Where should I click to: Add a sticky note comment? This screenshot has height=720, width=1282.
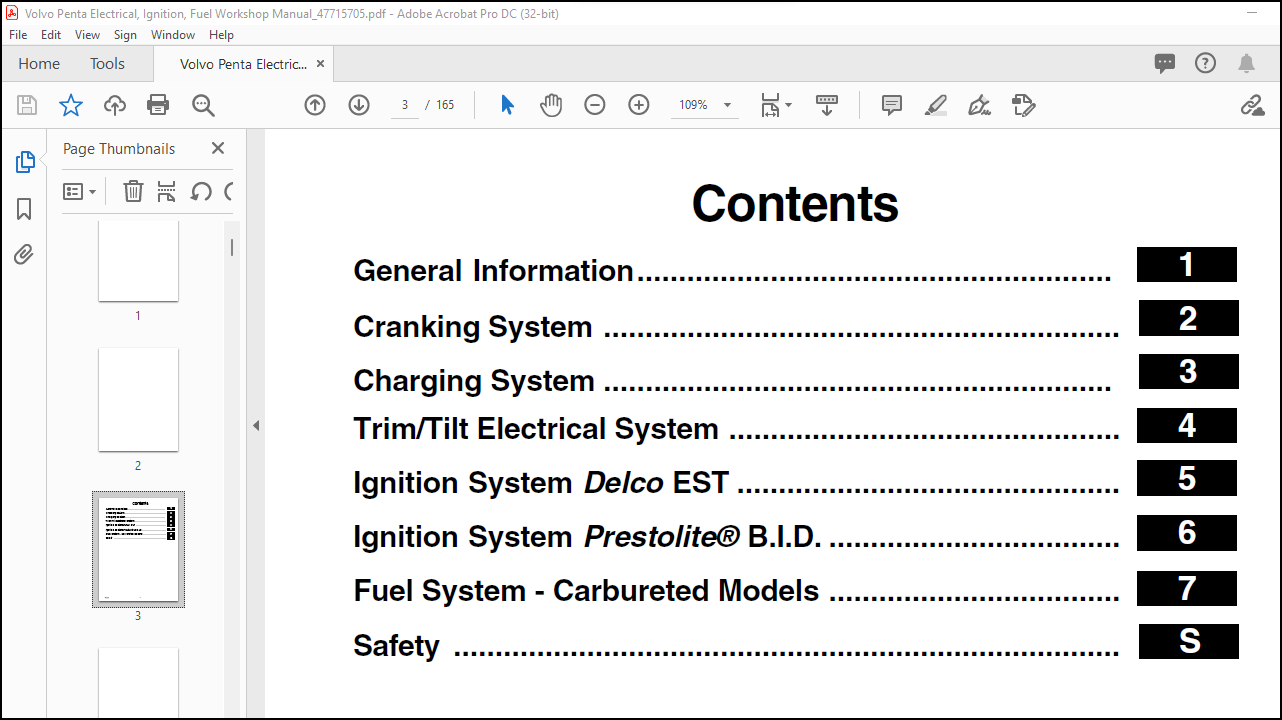tap(892, 105)
